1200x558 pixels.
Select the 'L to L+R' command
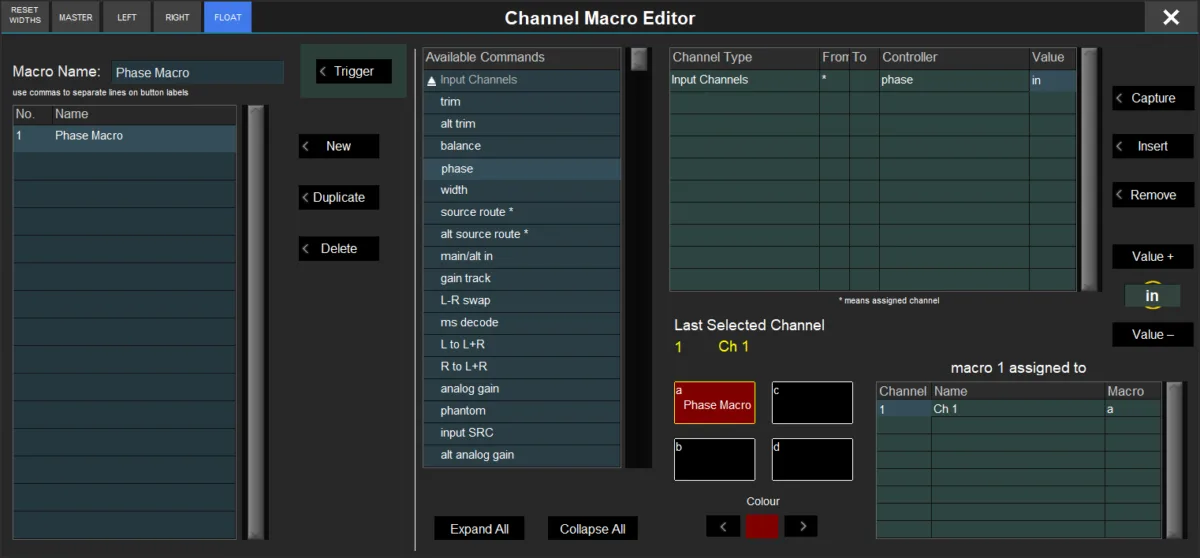pos(521,344)
